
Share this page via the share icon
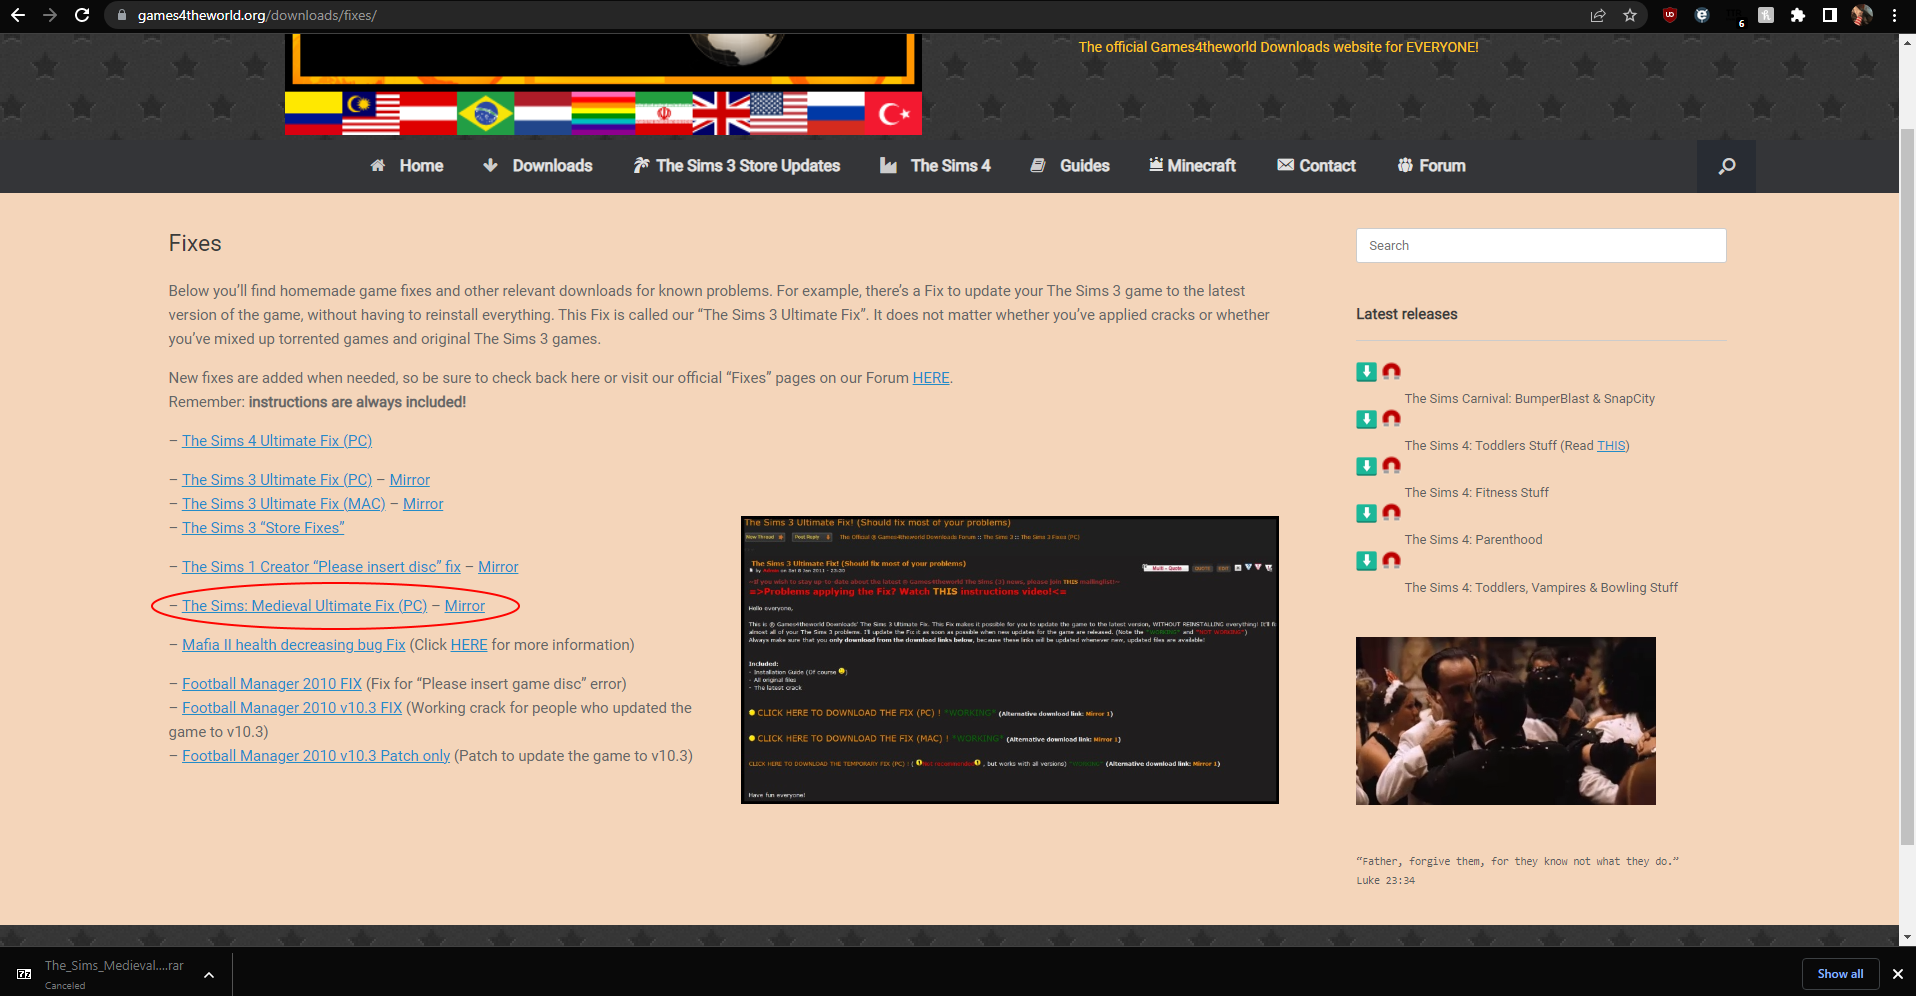coord(1598,15)
